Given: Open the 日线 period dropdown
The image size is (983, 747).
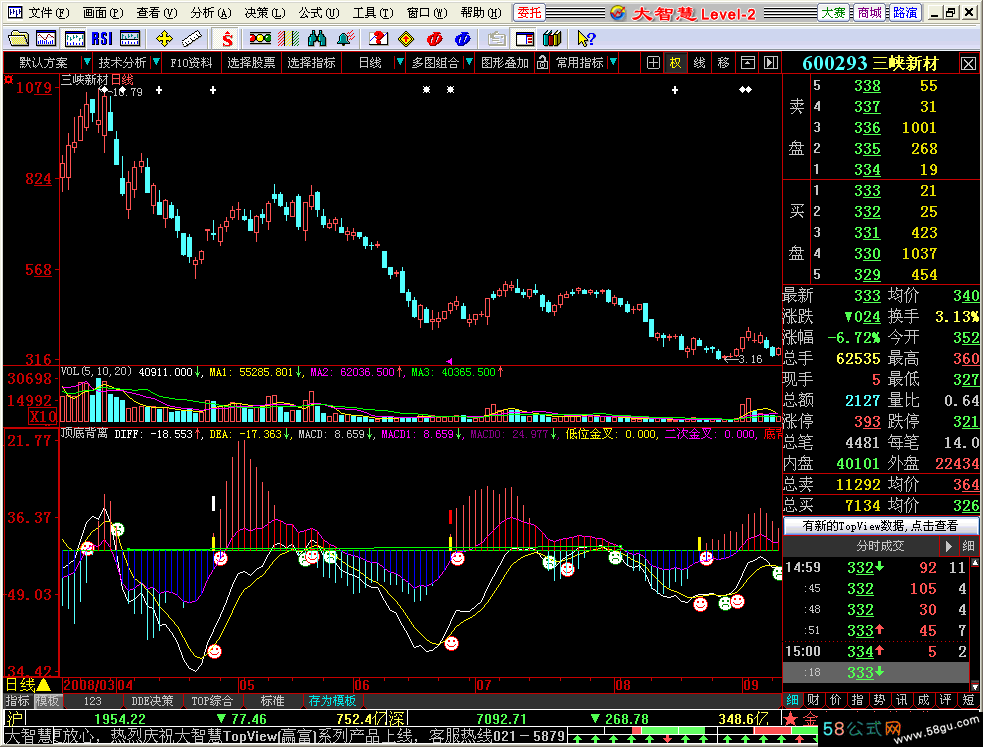Looking at the screenshot, I should (399, 62).
